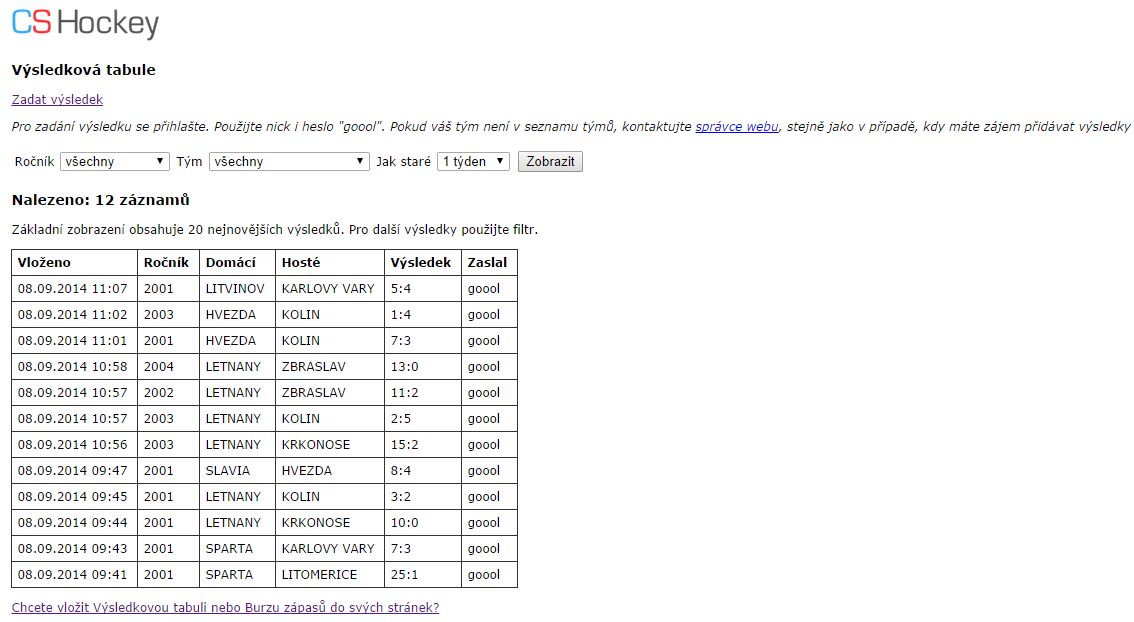Click the result 10:0
The height and width of the screenshot is (622, 1134).
pos(404,523)
